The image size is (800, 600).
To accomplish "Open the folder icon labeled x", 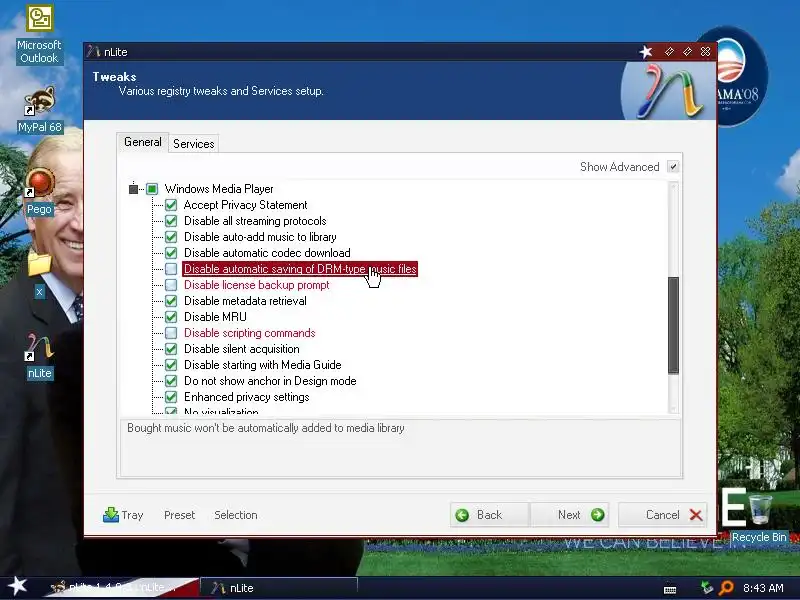I will [x=39, y=274].
